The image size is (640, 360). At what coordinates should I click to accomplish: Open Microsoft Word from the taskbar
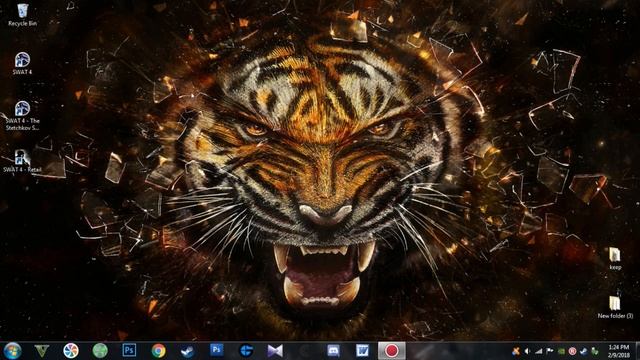coord(362,351)
